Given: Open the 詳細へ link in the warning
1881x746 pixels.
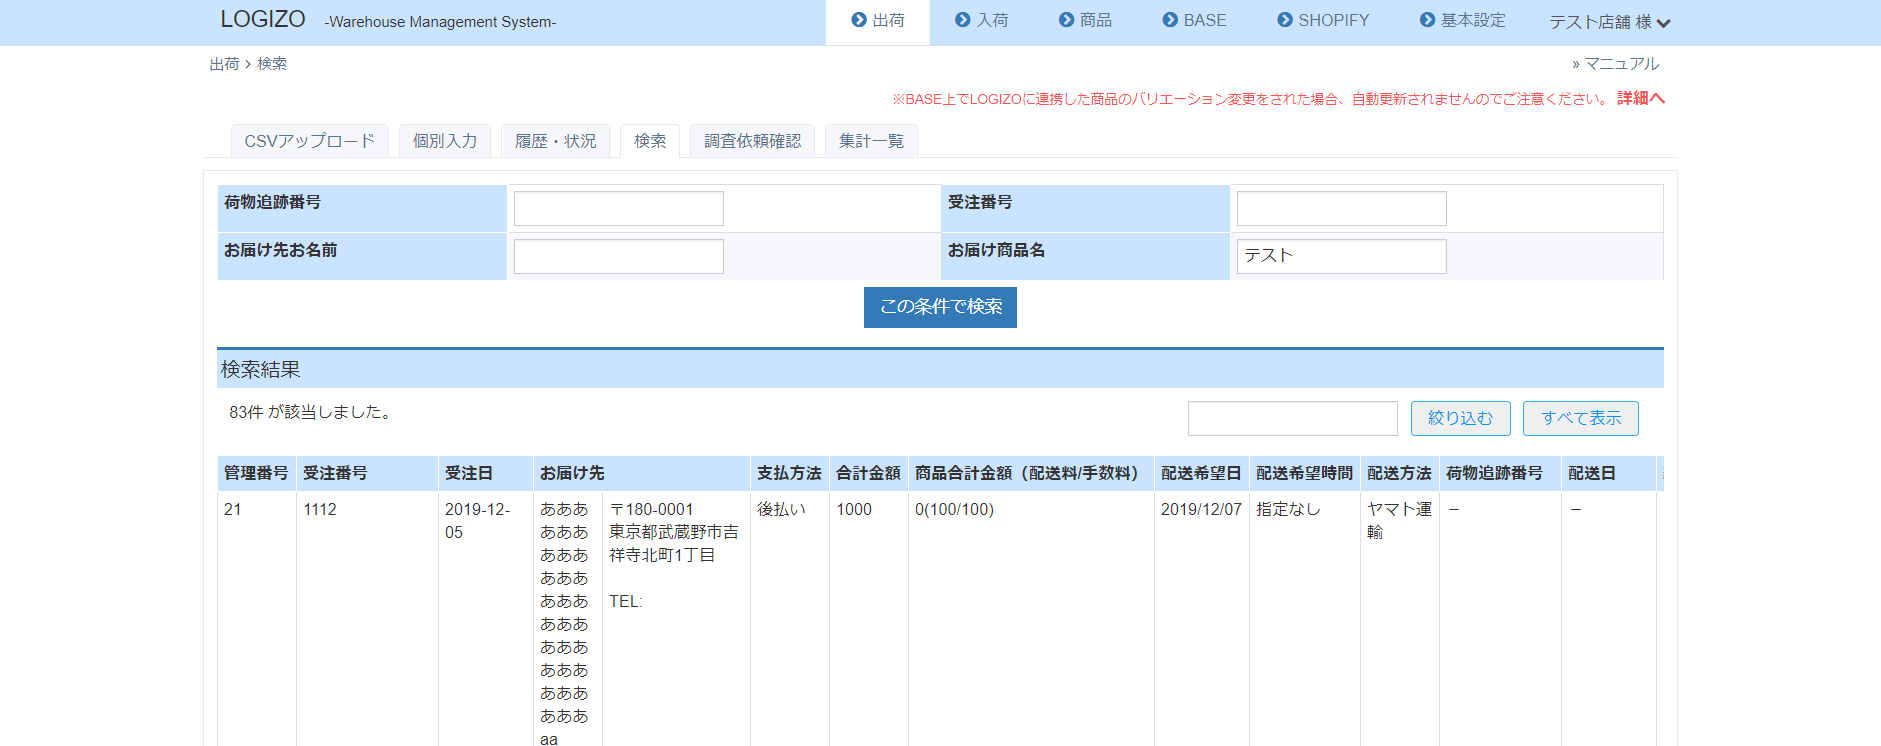Looking at the screenshot, I should tap(1641, 98).
